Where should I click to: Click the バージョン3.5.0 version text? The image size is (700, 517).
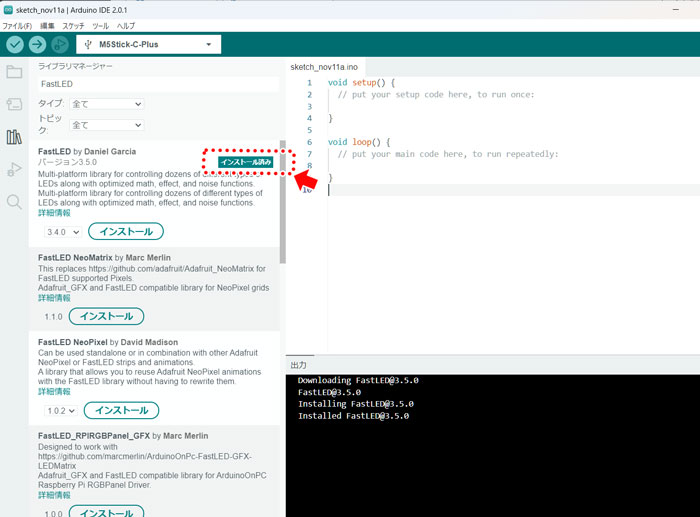[x=67, y=162]
